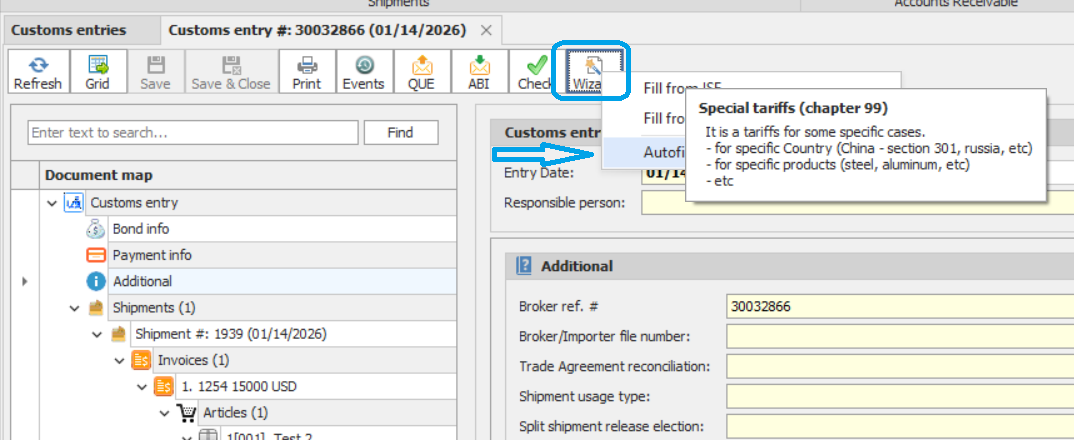Click the Invoices (1) orange icon
This screenshot has height=440, width=1074.
pyautogui.click(x=141, y=360)
